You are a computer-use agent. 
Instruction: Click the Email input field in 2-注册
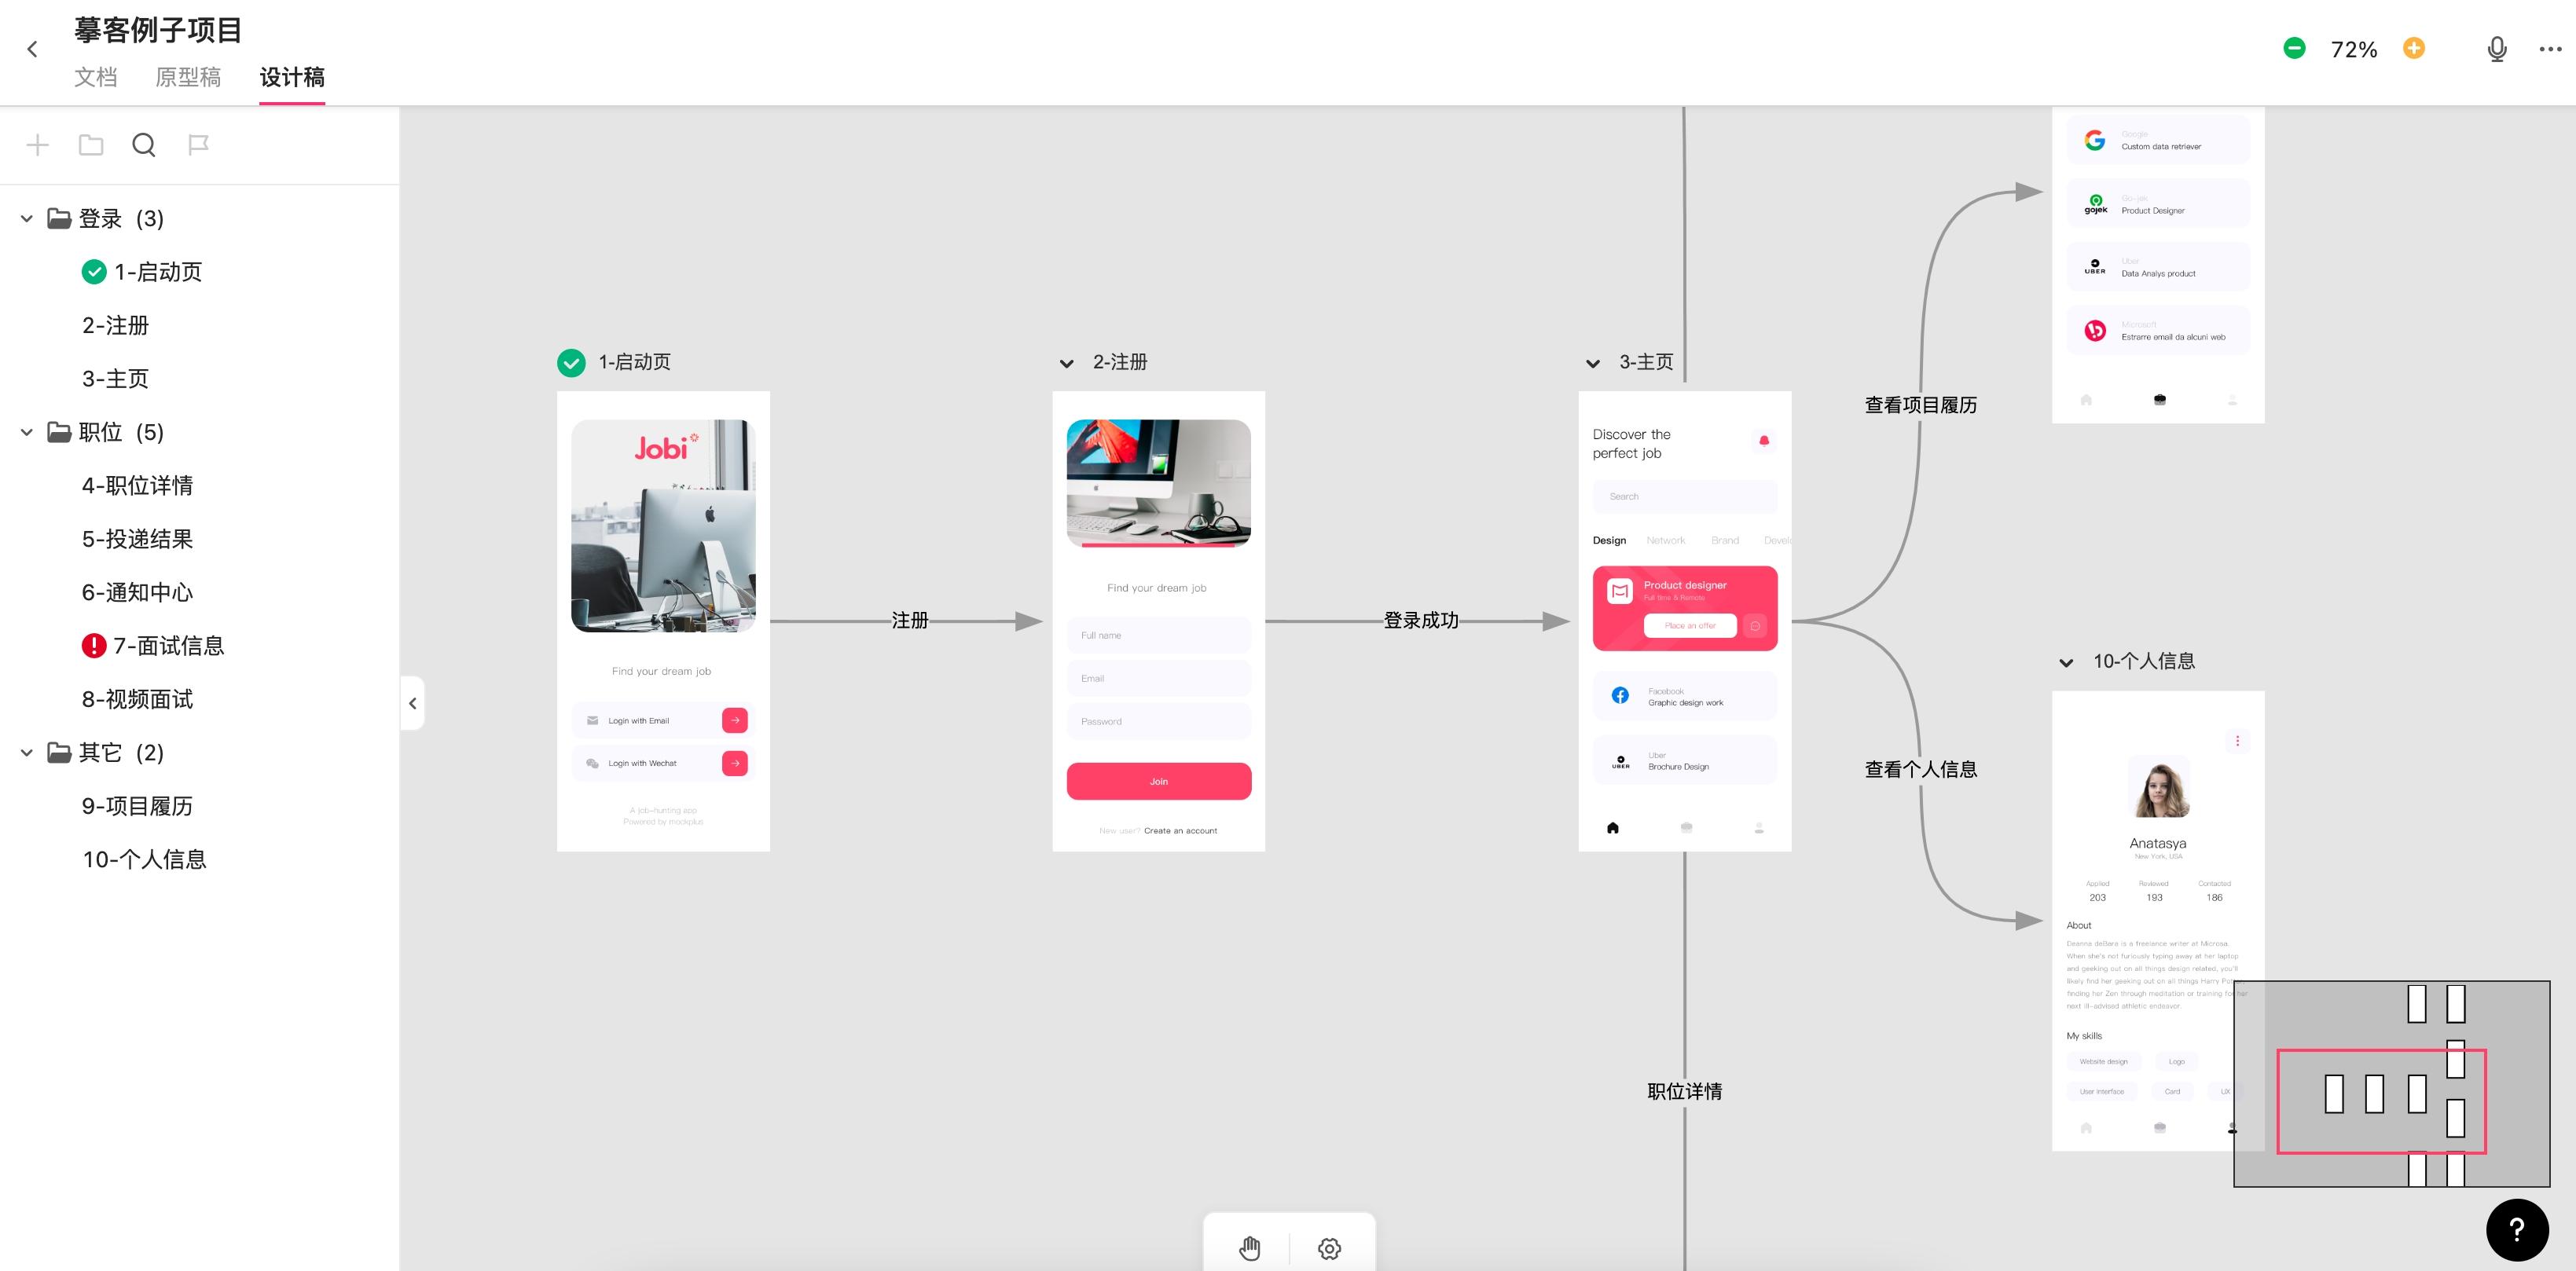tap(1158, 678)
